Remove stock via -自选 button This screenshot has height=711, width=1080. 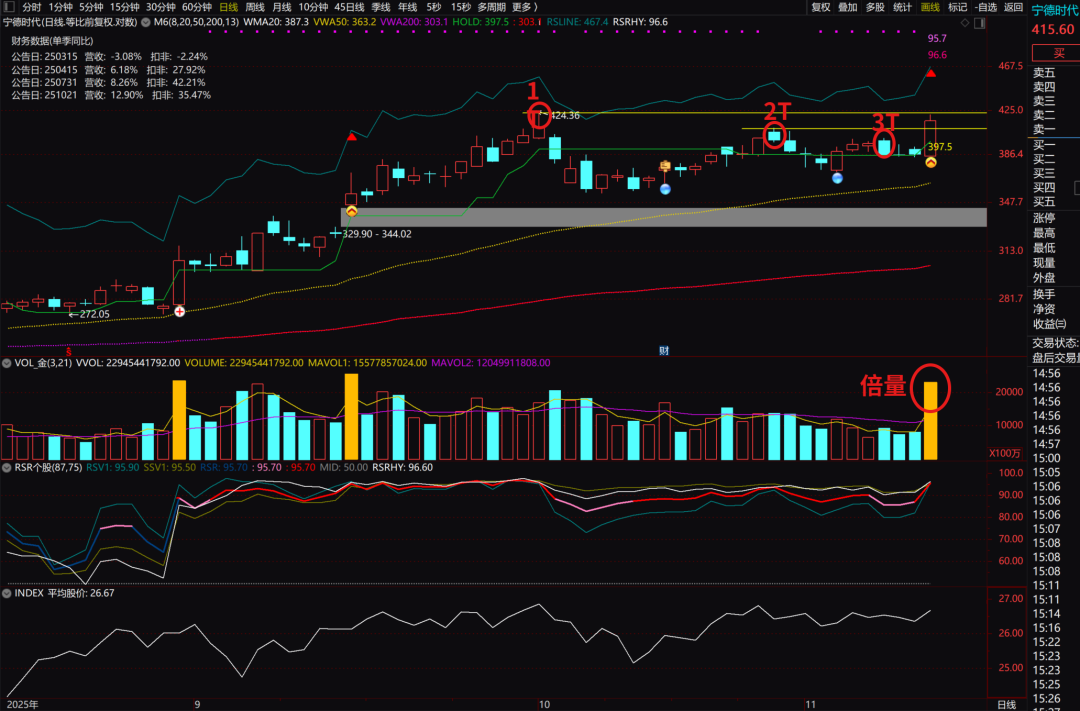(986, 7)
